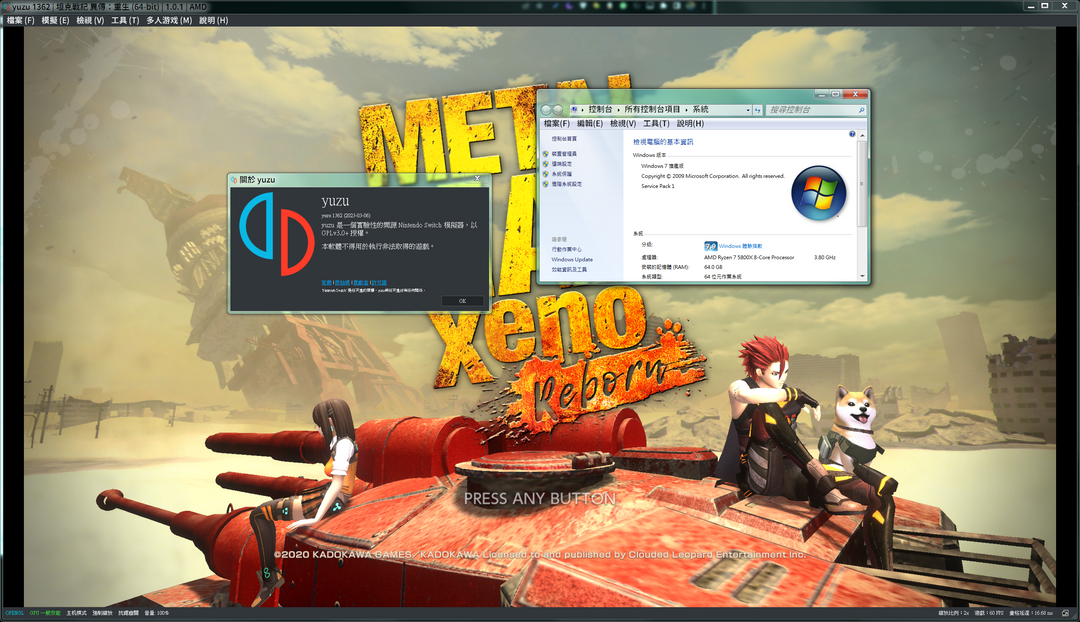The width and height of the screenshot is (1080, 622).
Task: Click the Windows logo in System window
Action: [818, 193]
